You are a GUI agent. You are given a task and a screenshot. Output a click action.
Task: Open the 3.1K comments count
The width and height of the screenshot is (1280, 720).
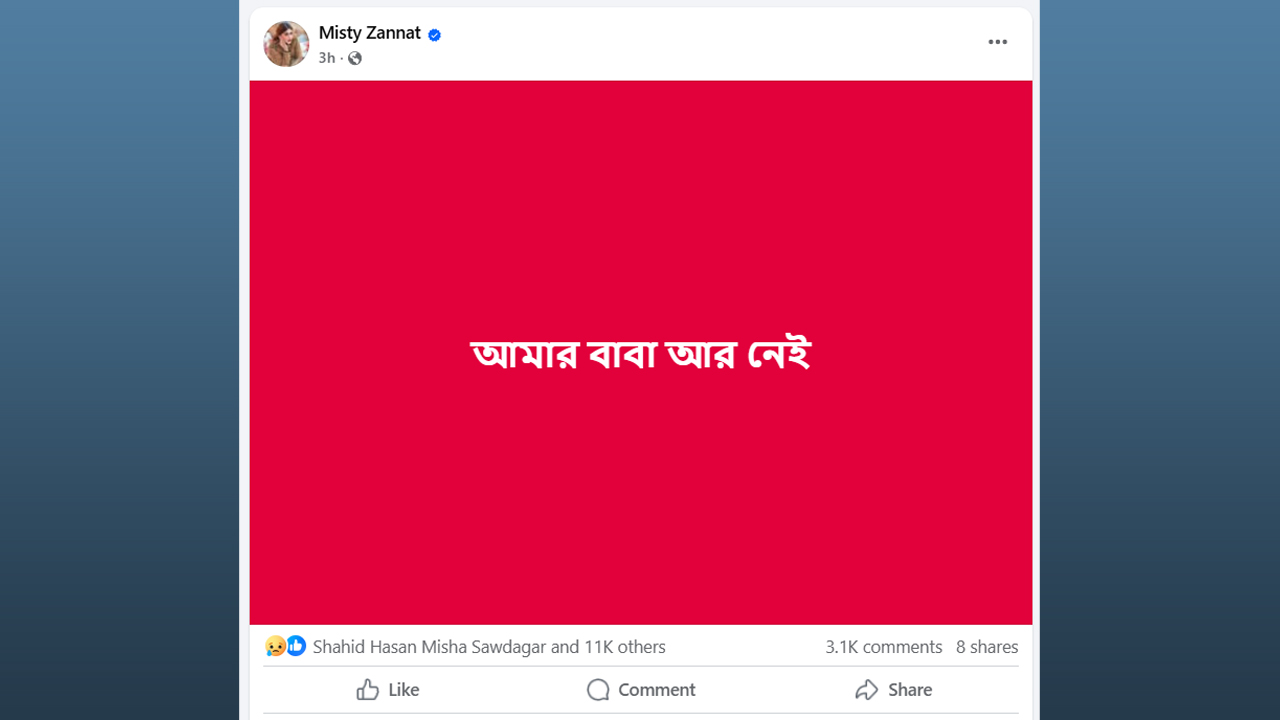coord(883,647)
